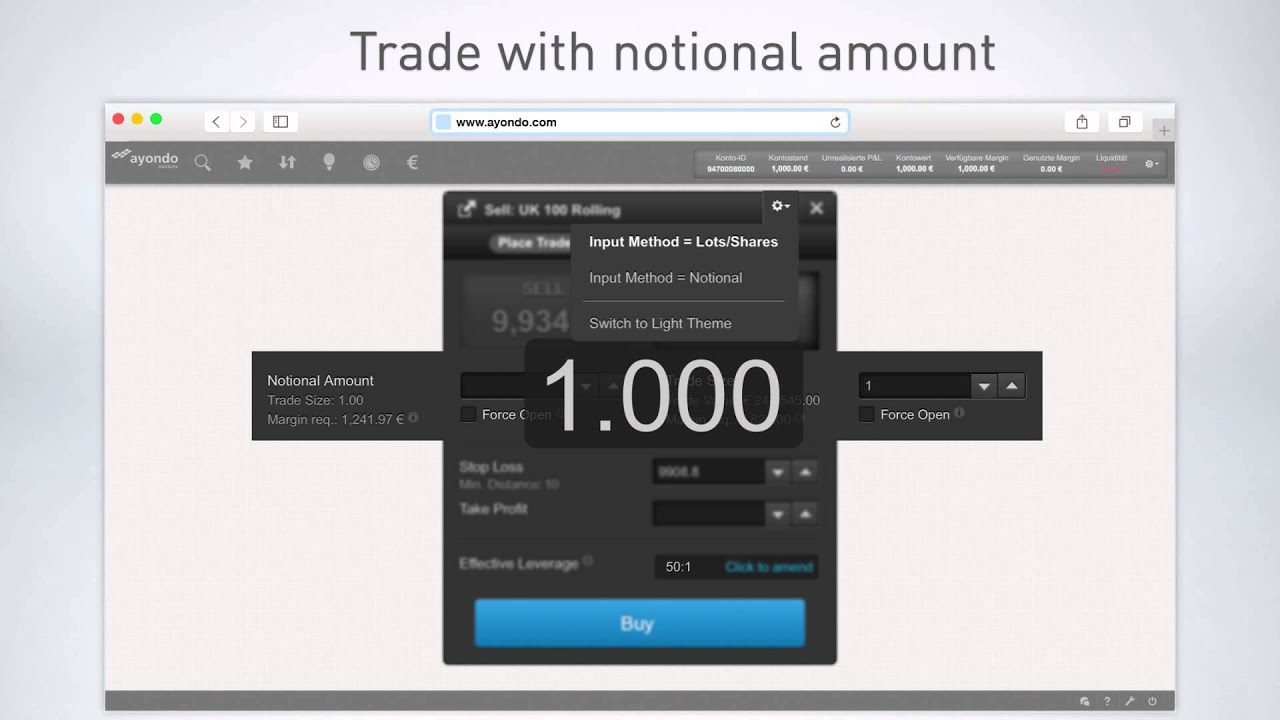The width and height of the screenshot is (1280, 720).
Task: Open the wrench settings icon in footer
Action: point(1130,702)
